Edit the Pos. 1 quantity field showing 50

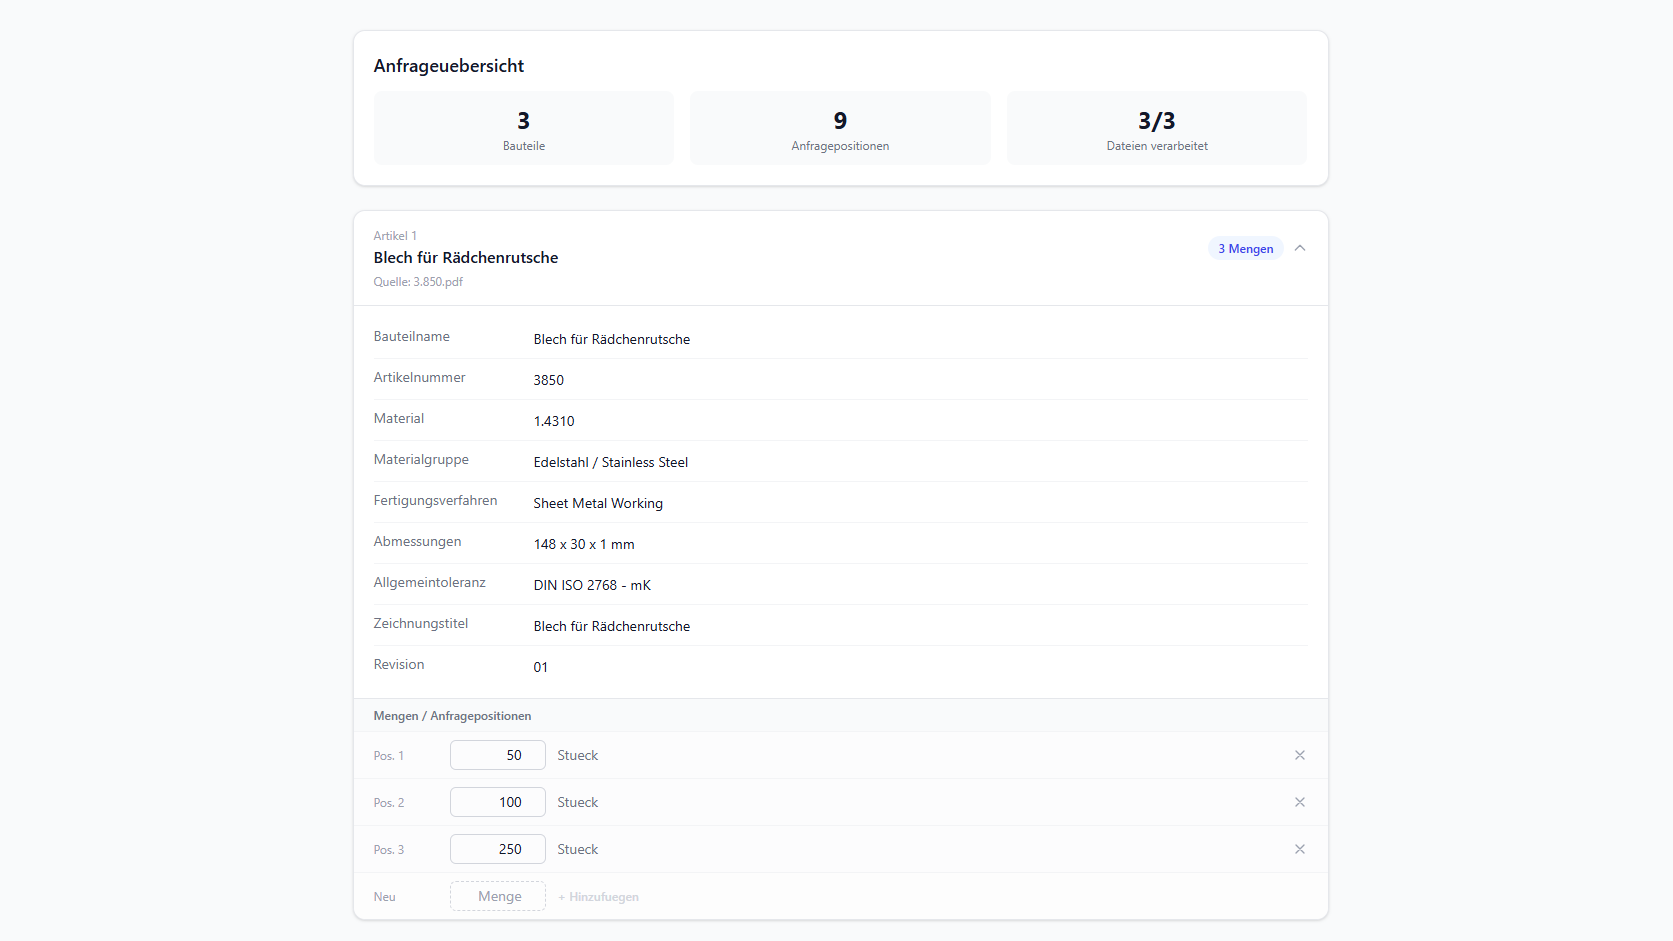pos(497,755)
